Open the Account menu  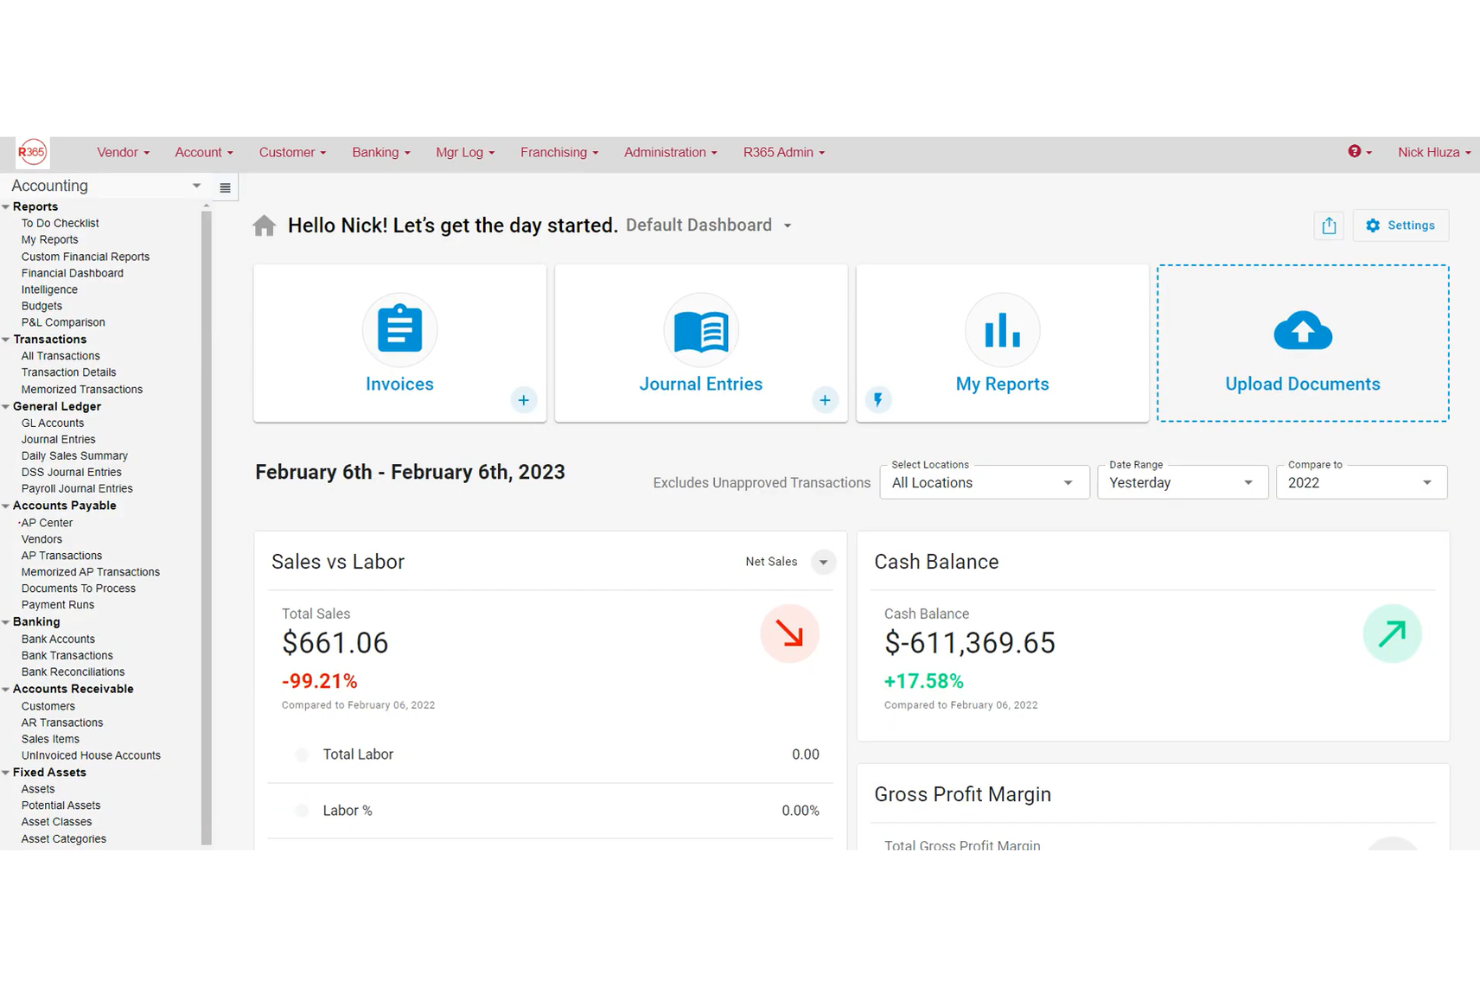click(x=204, y=152)
